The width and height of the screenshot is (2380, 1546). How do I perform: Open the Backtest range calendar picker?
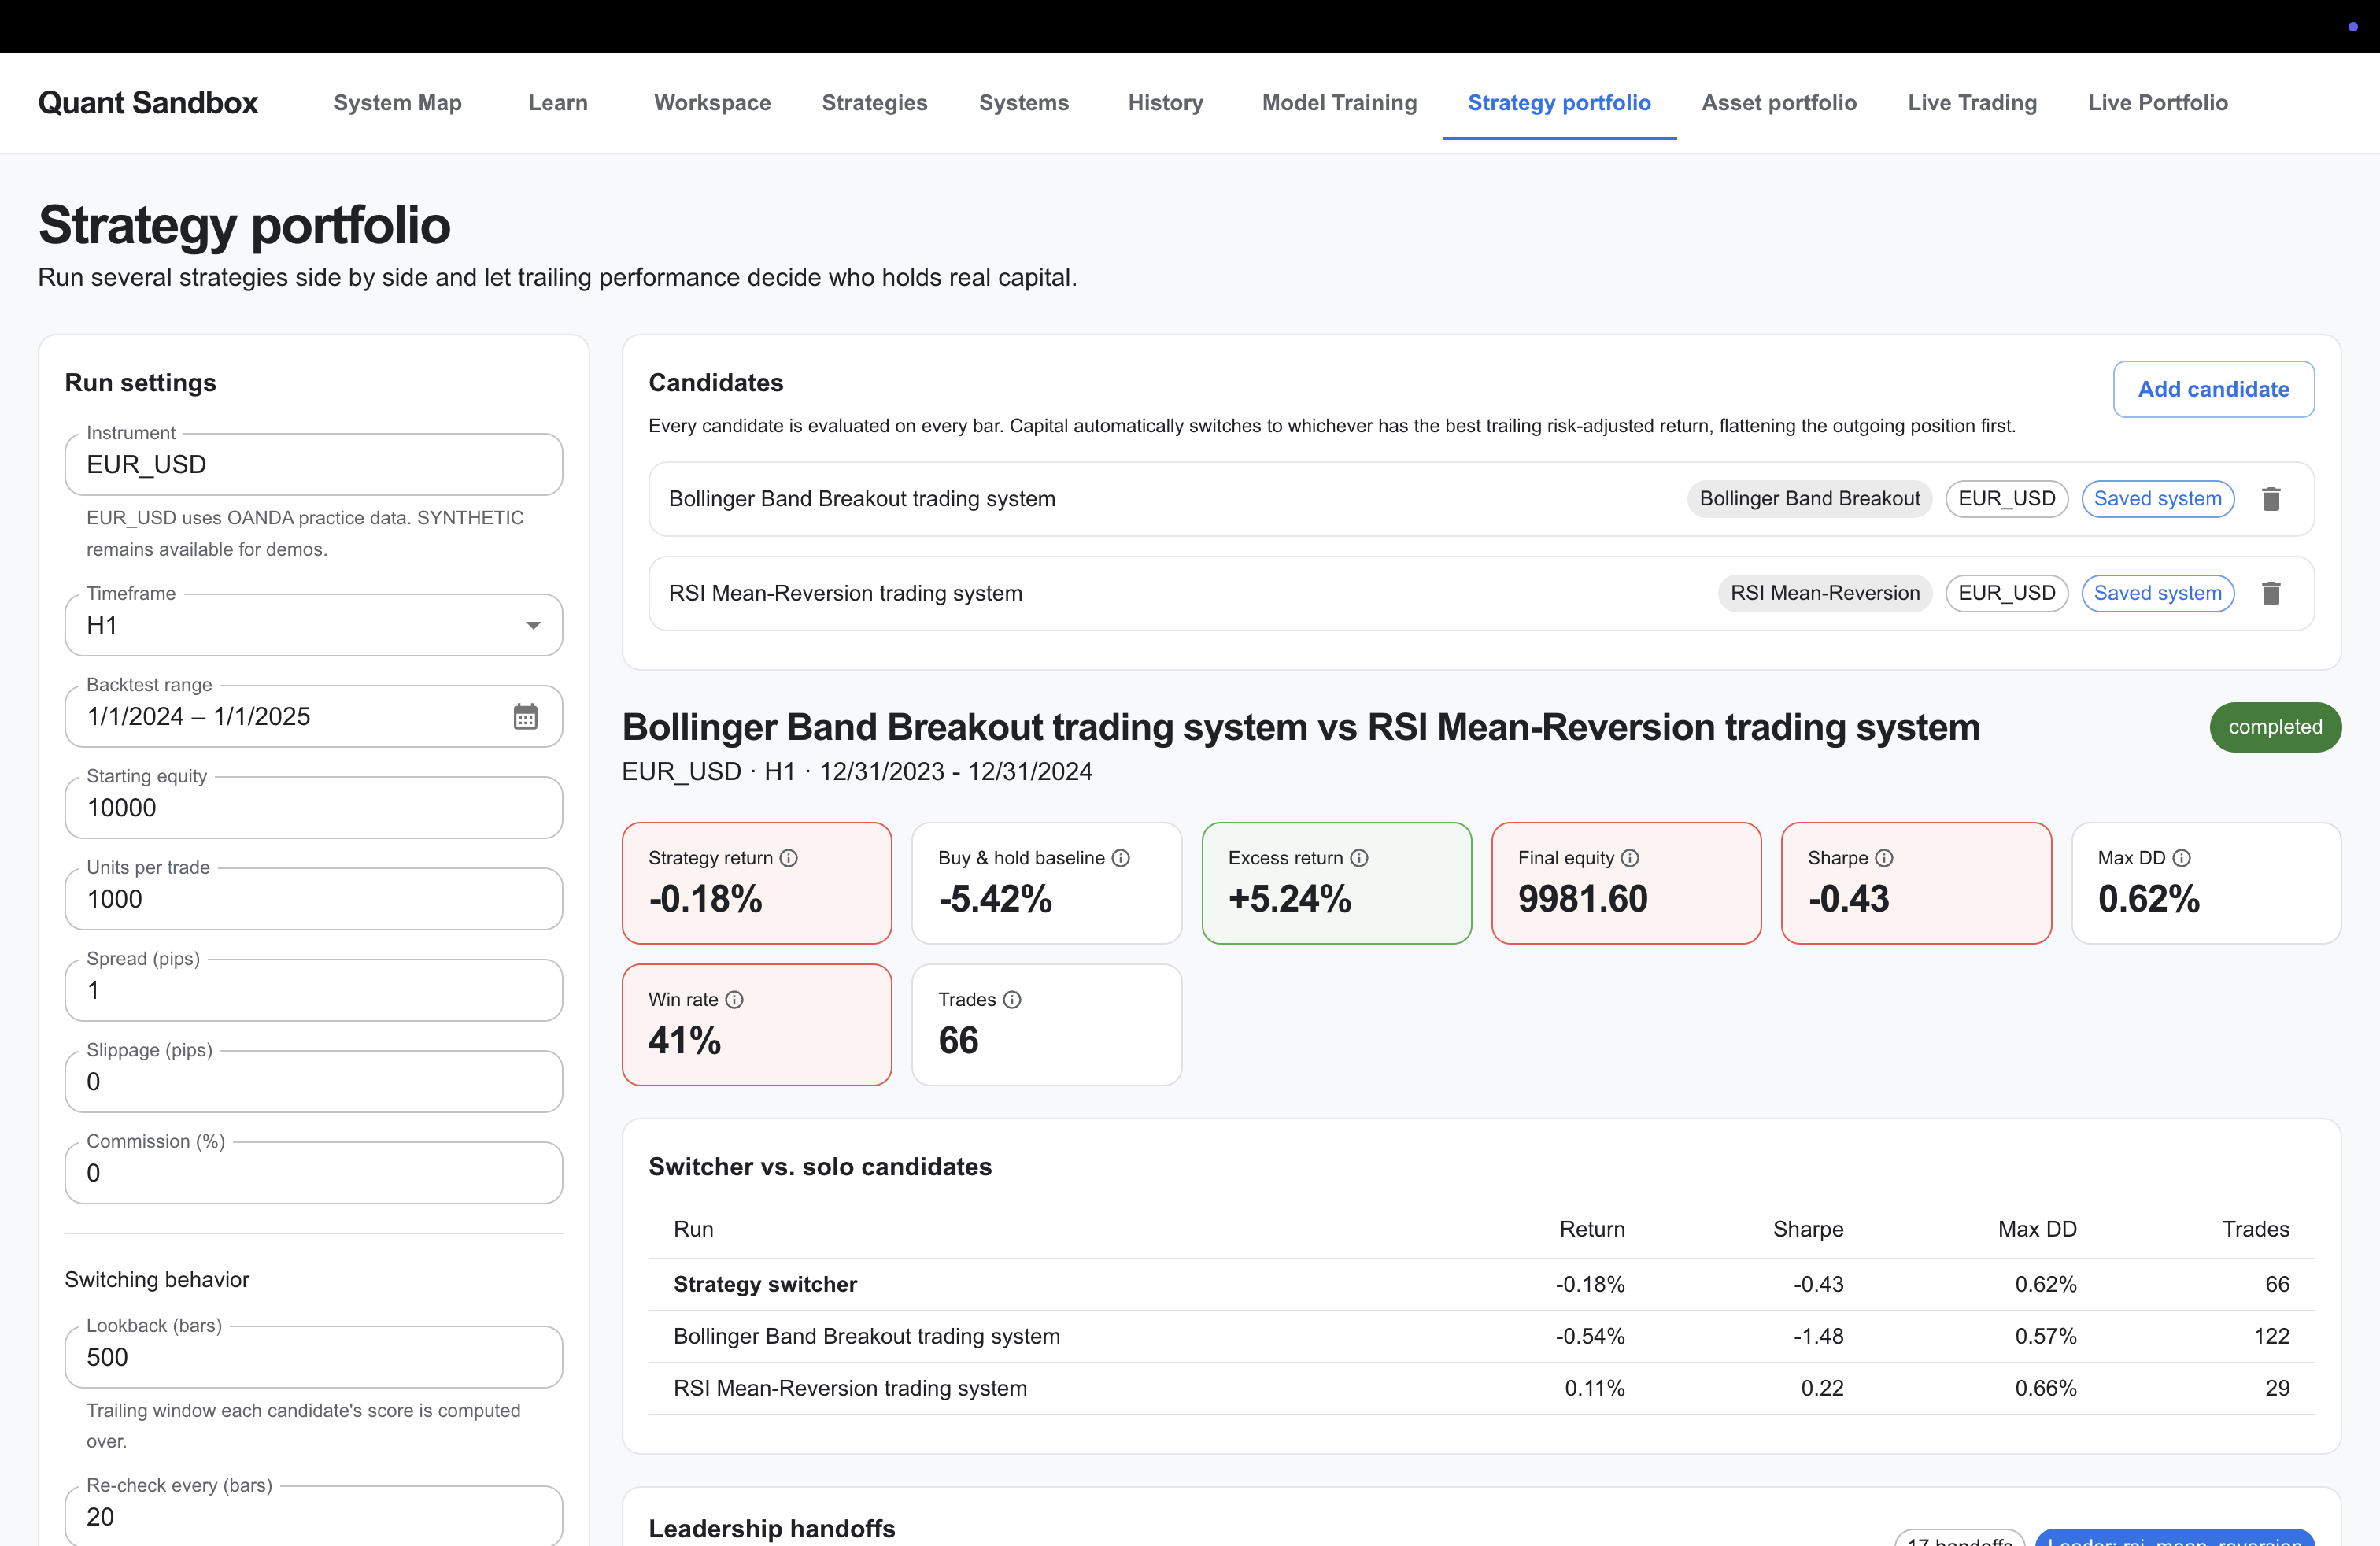click(x=526, y=717)
